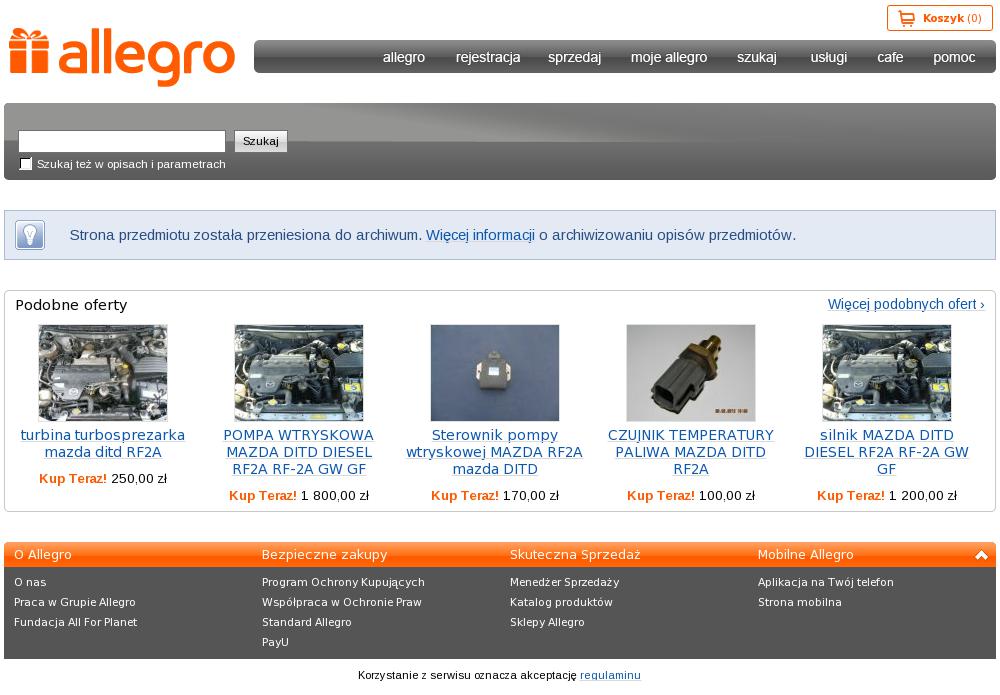Open the POMPA WTRYSKOWA engine thumbnail
The height and width of the screenshot is (695, 1000).
[x=298, y=373]
